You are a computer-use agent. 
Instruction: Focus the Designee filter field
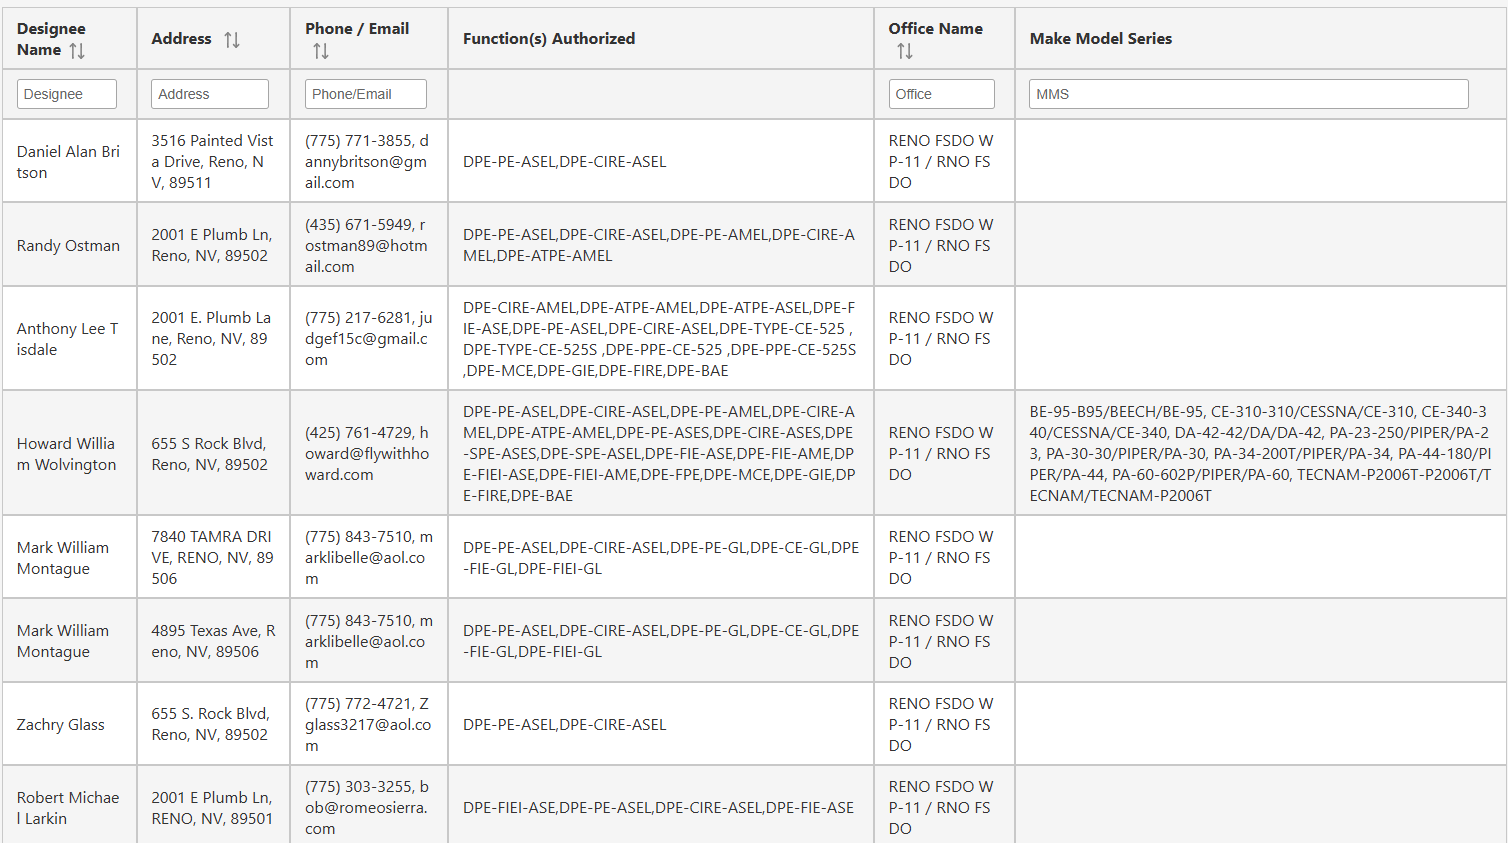point(67,94)
